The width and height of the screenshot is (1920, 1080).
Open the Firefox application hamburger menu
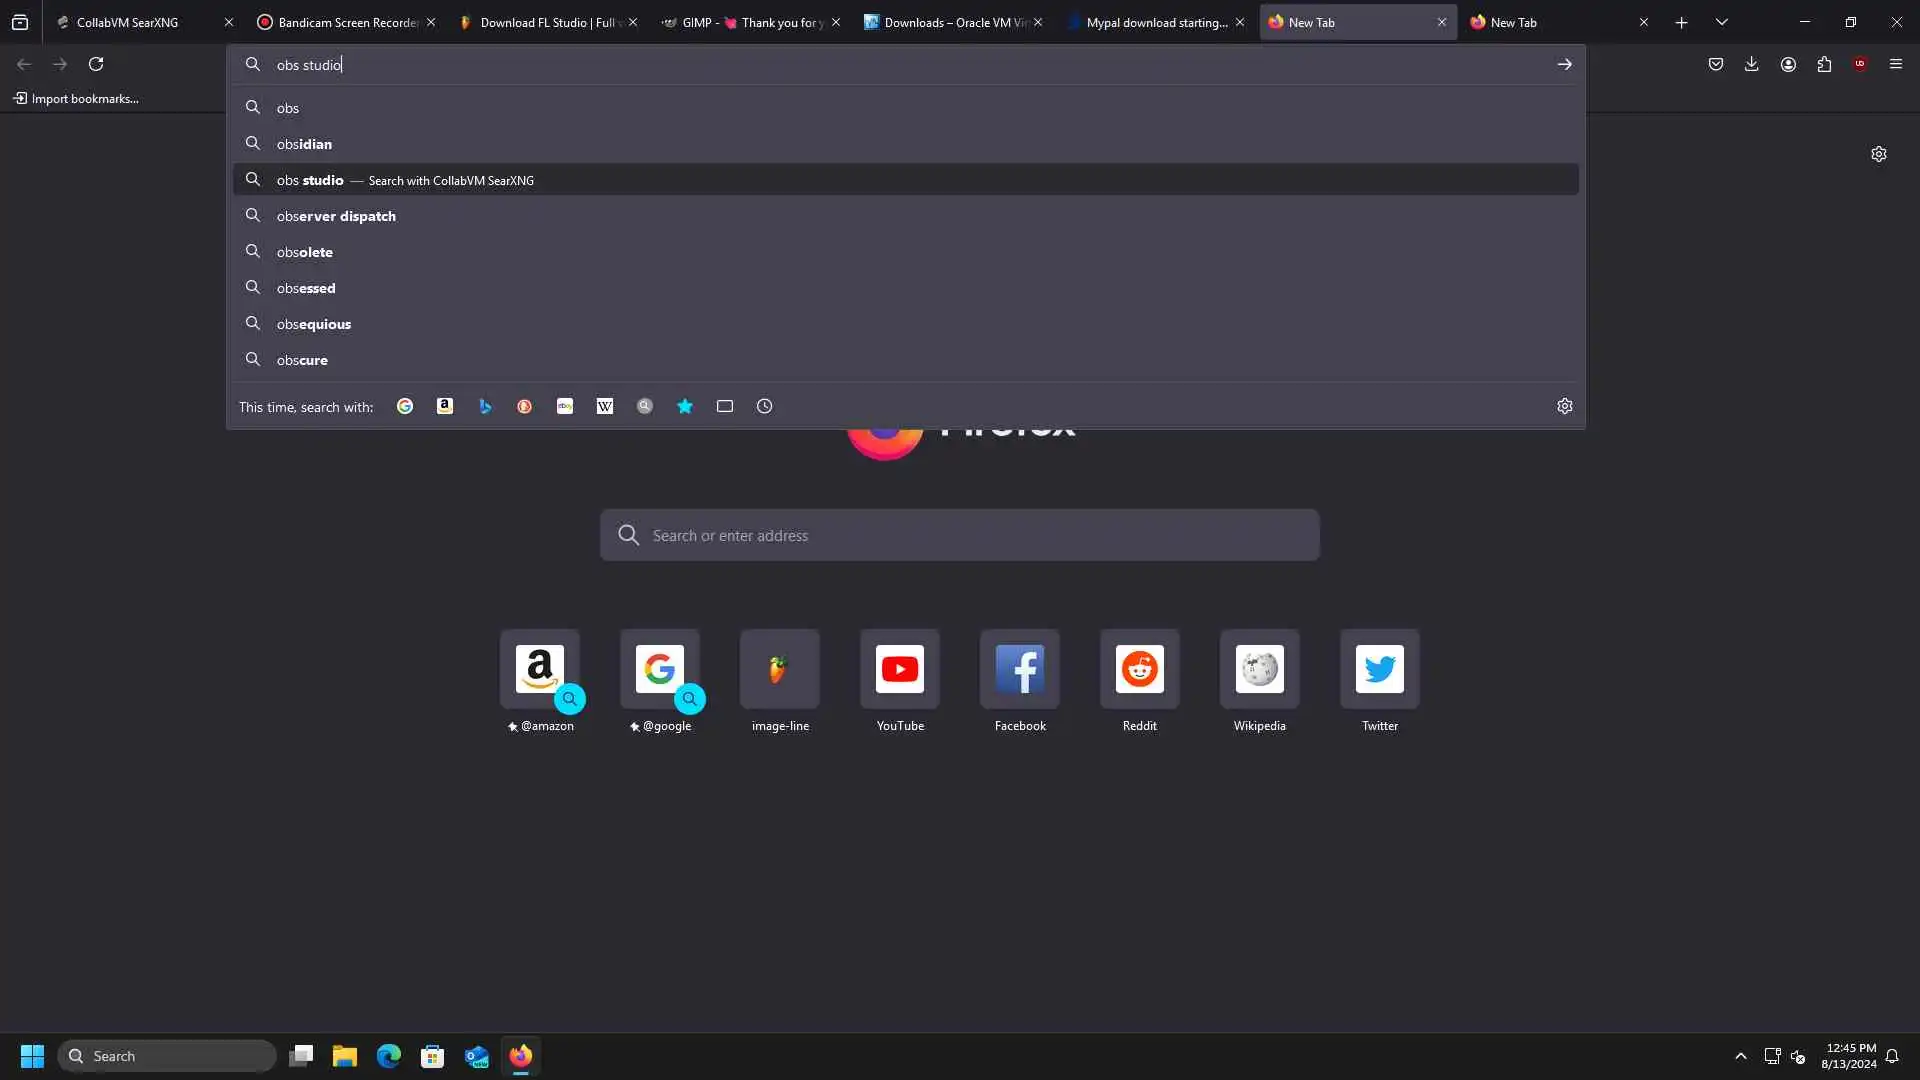click(x=1896, y=64)
